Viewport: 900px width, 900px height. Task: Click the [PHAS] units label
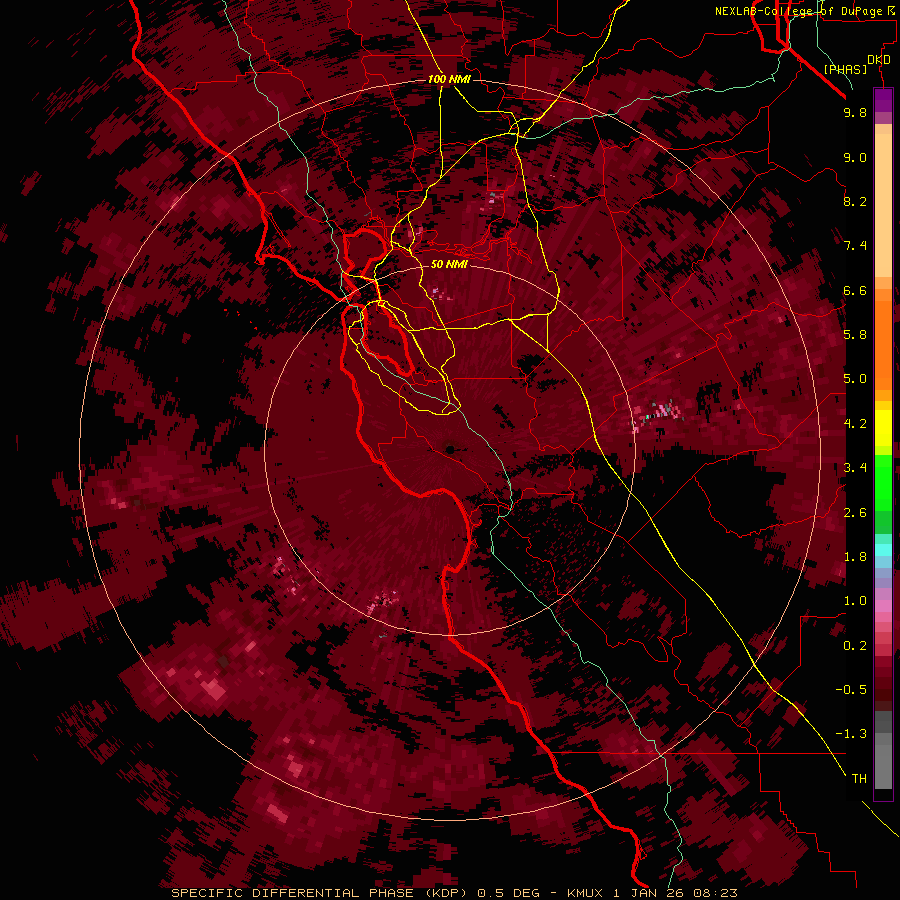point(845,69)
